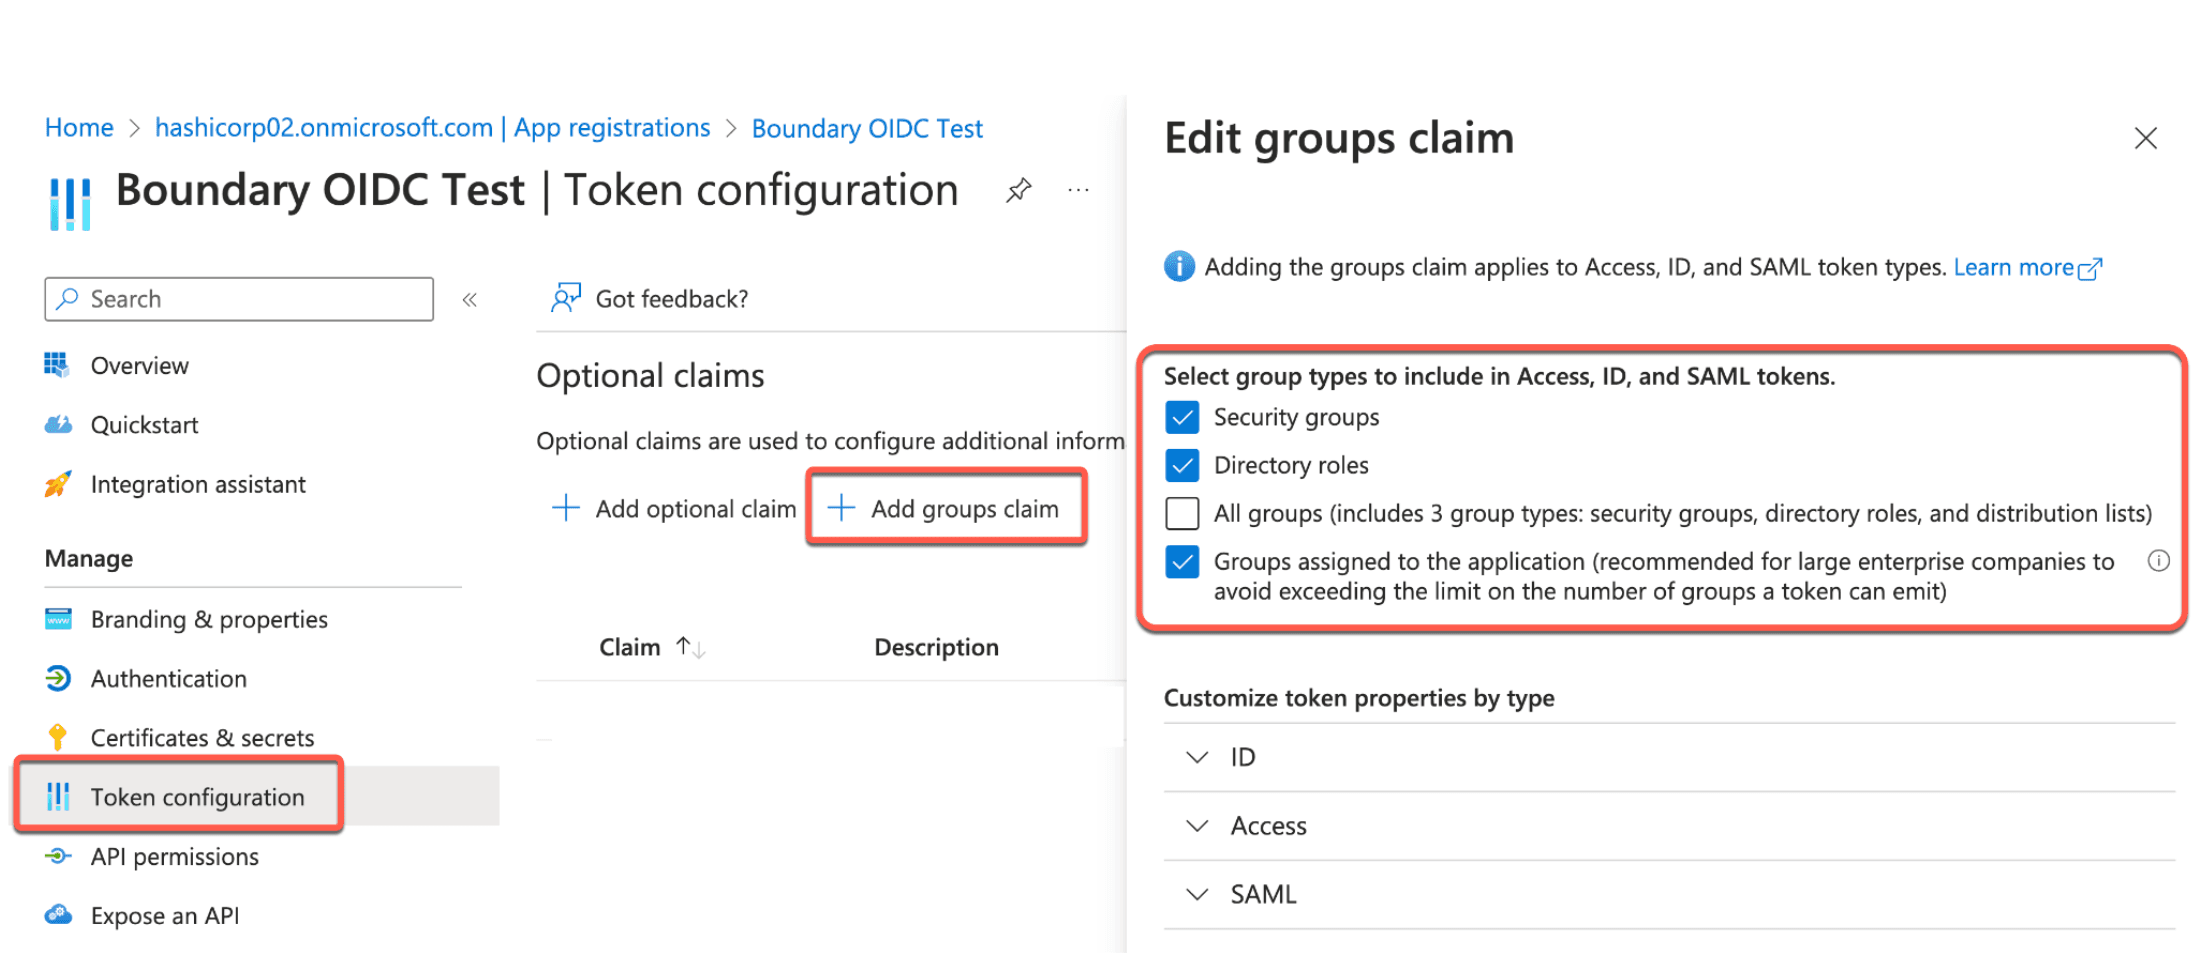Click the Branding & properties icon
This screenshot has height=958, width=2208.
point(58,619)
